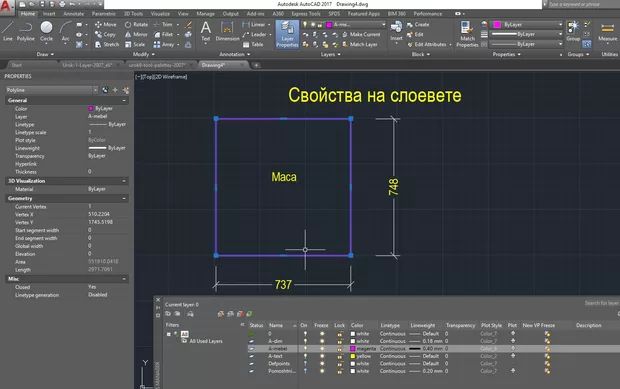Expand the Draw panel

(45, 54)
